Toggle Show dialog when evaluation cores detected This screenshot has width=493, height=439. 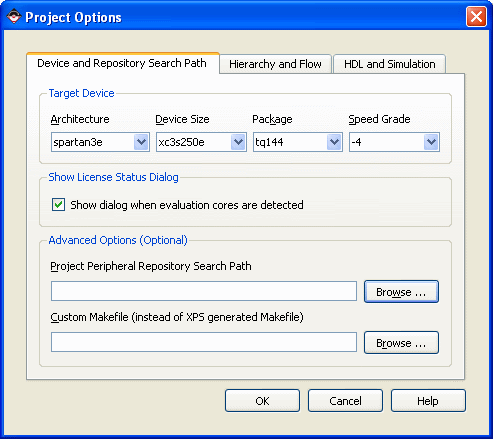click(x=58, y=205)
